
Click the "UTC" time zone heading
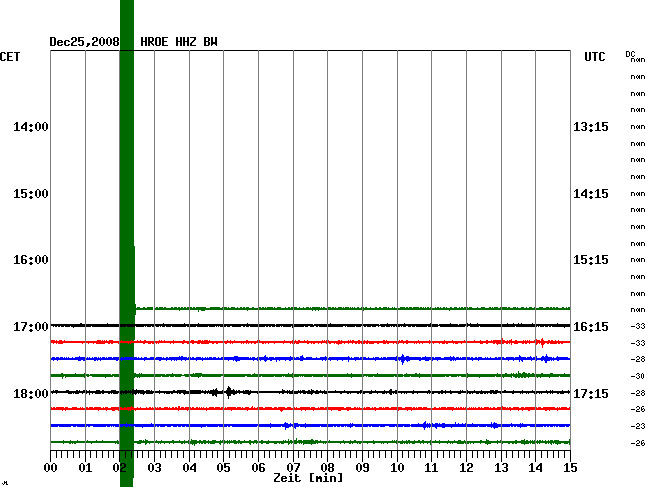pyautogui.click(x=594, y=57)
